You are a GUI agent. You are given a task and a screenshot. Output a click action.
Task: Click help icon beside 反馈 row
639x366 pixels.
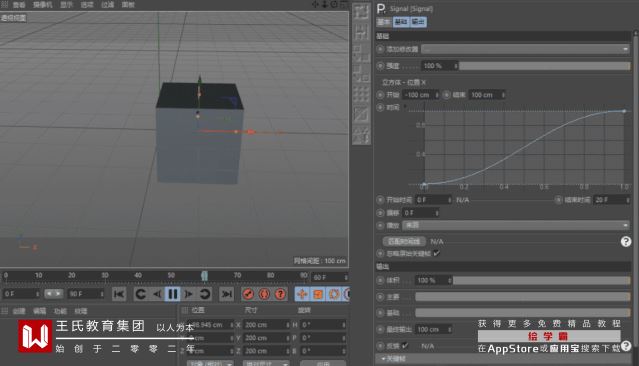click(626, 346)
